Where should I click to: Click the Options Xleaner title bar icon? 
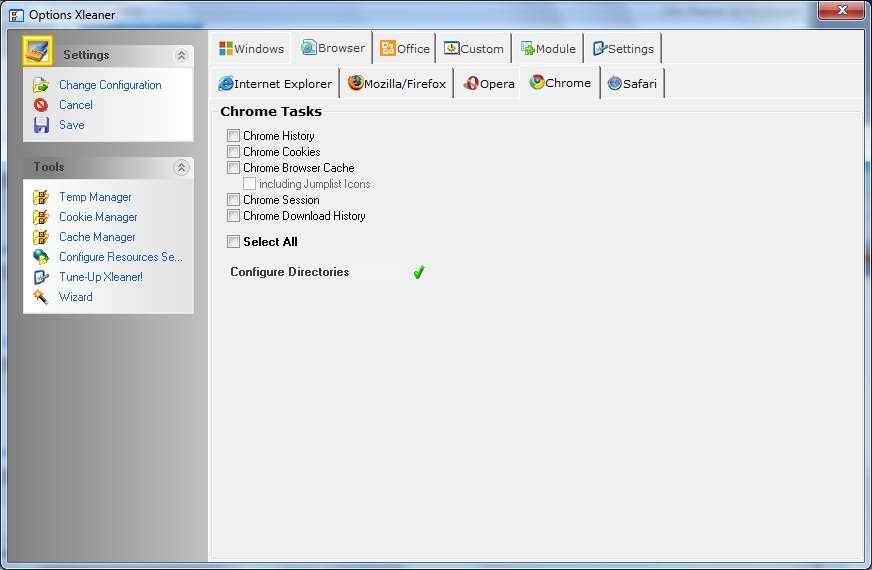tap(17, 15)
